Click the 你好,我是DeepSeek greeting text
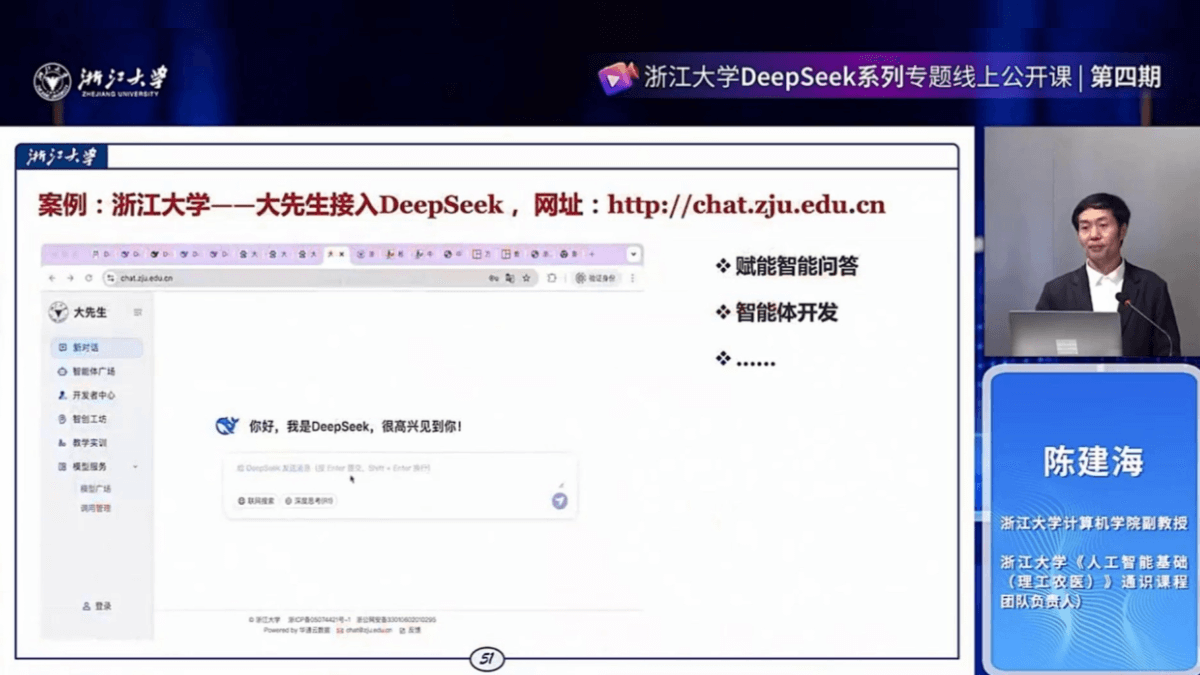This screenshot has height=675, width=1200. (x=355, y=426)
